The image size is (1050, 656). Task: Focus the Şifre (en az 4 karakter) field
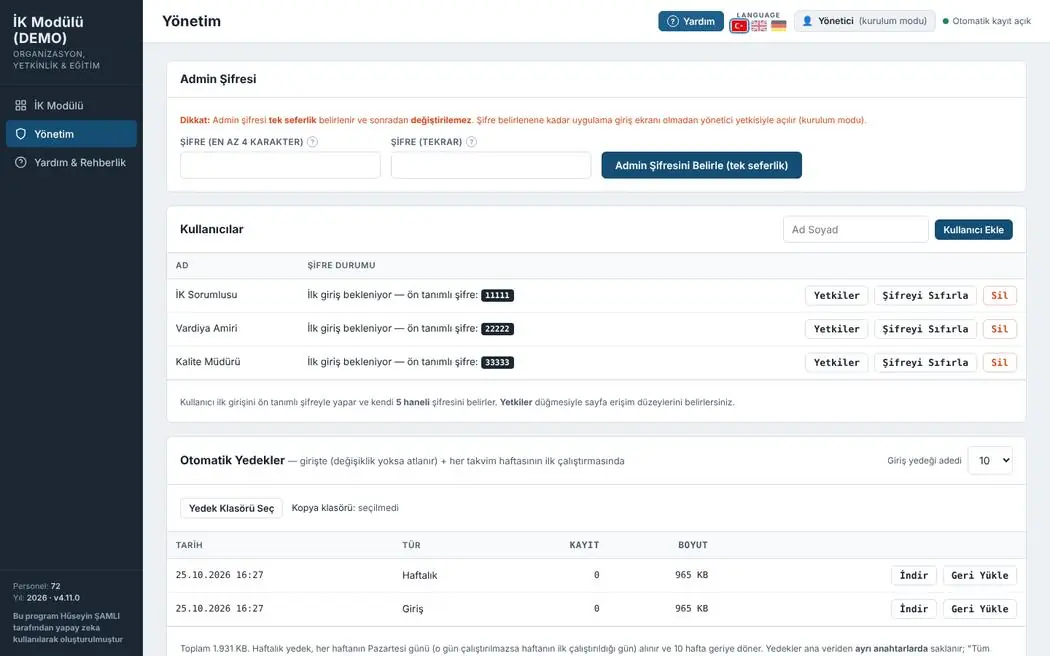(280, 165)
